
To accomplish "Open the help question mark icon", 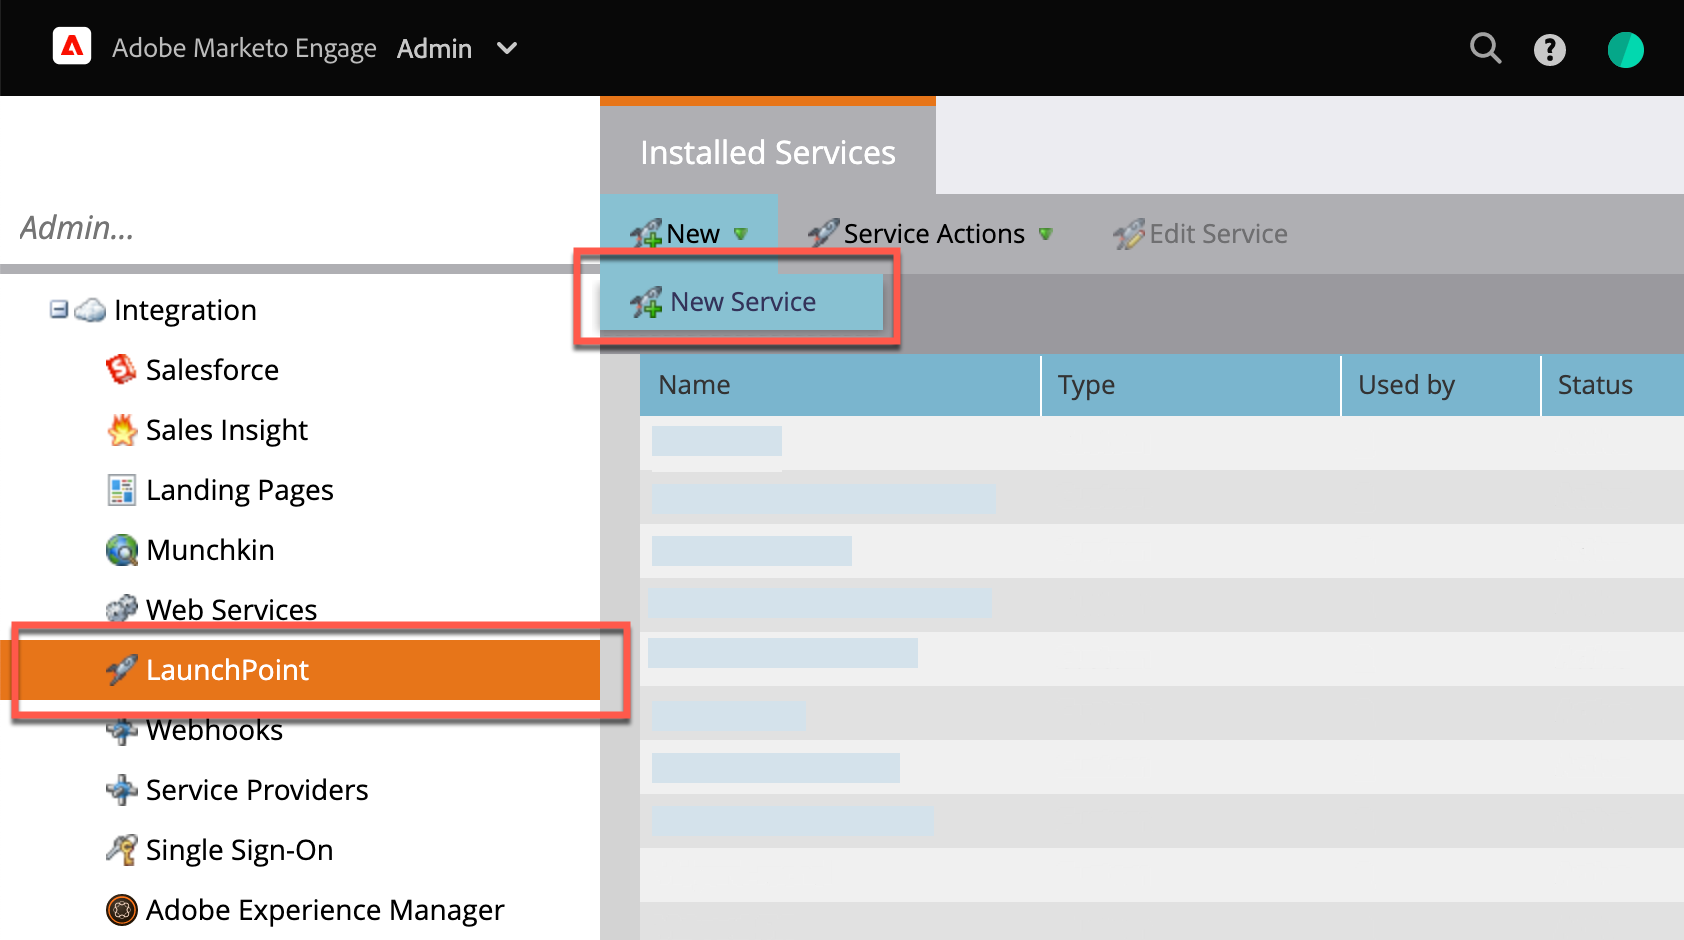I will point(1550,49).
